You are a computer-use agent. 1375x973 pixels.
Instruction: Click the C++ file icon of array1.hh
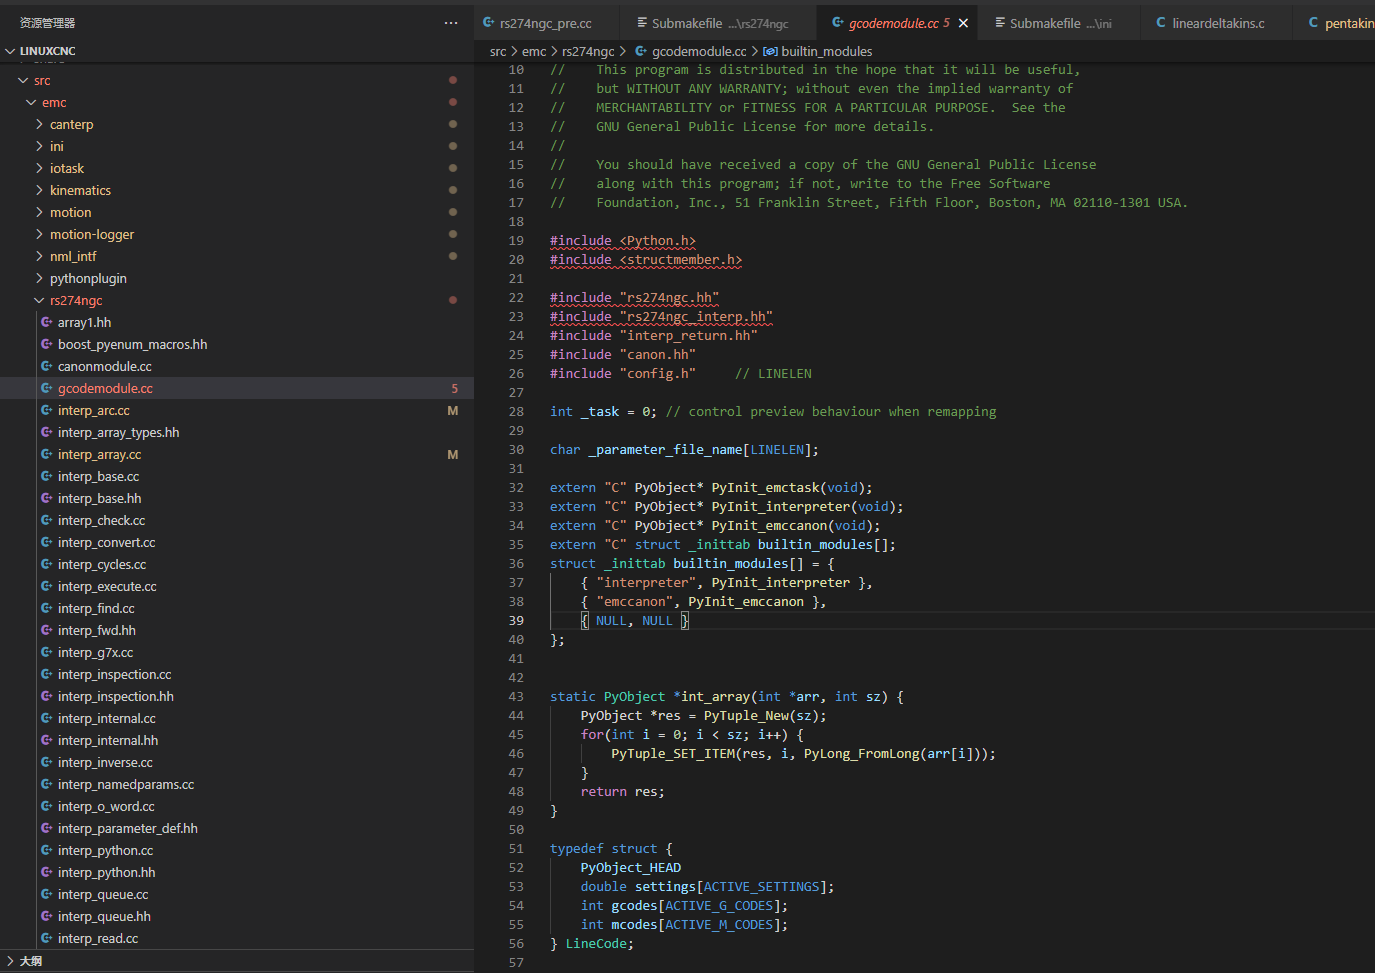point(46,322)
